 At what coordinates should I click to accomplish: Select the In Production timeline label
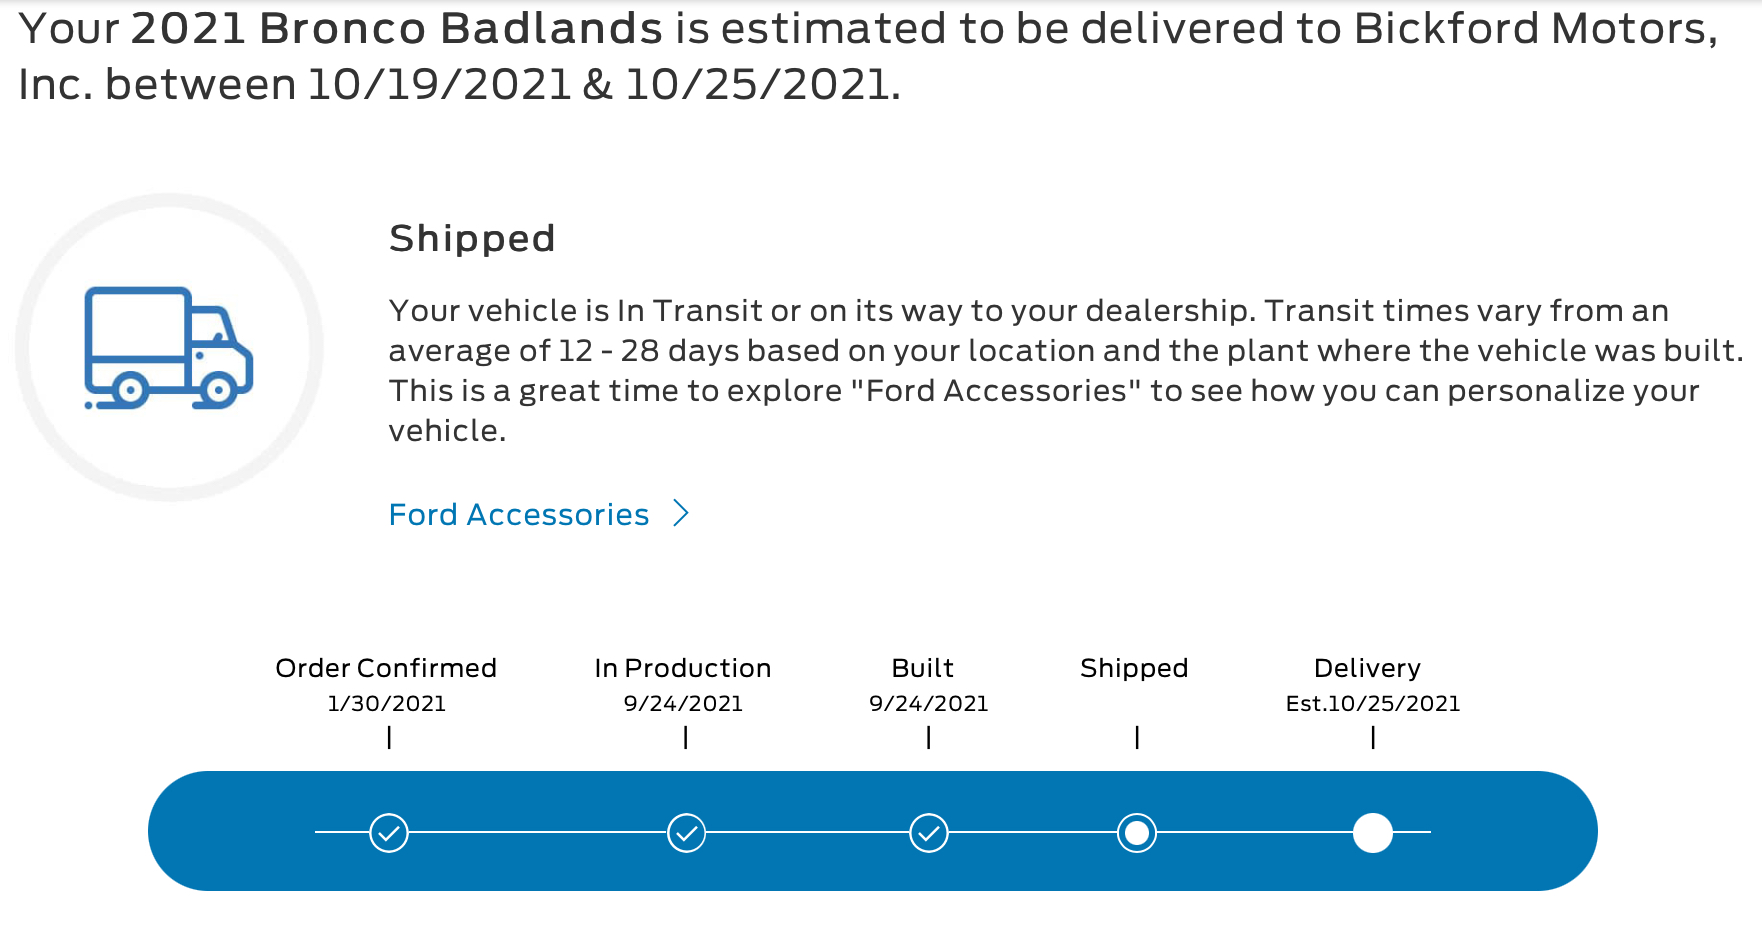(683, 668)
